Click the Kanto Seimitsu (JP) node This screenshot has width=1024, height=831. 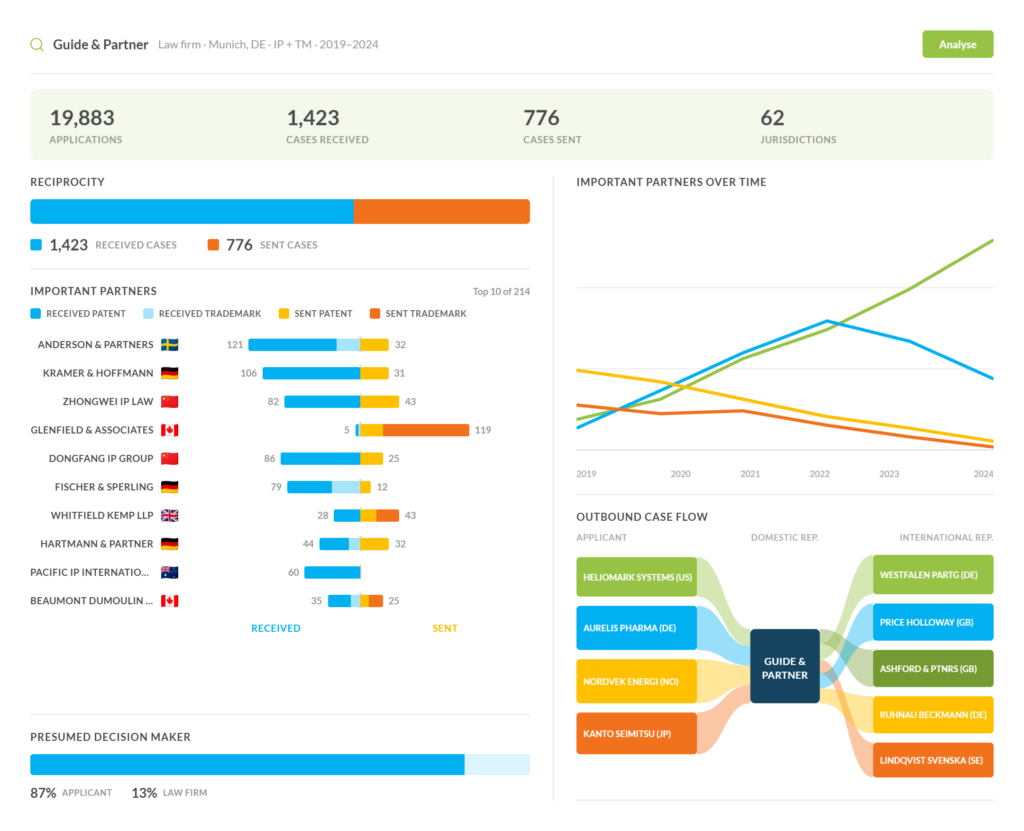(637, 734)
